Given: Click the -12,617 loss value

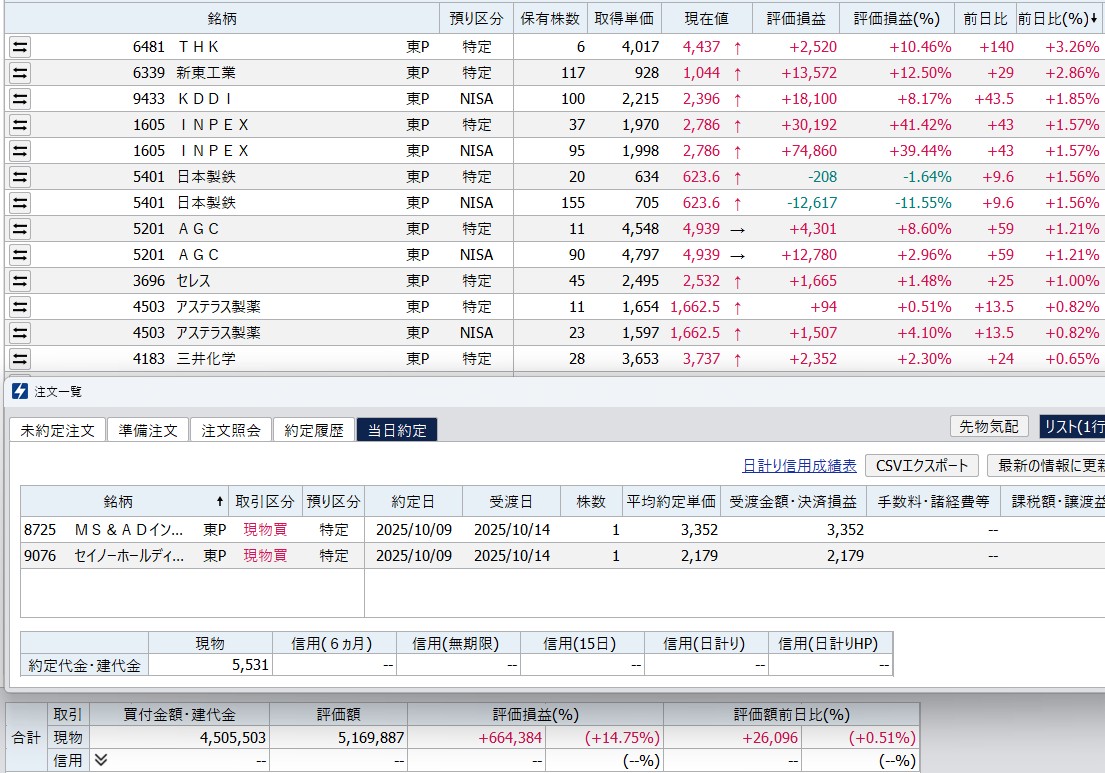Looking at the screenshot, I should click(x=812, y=204).
